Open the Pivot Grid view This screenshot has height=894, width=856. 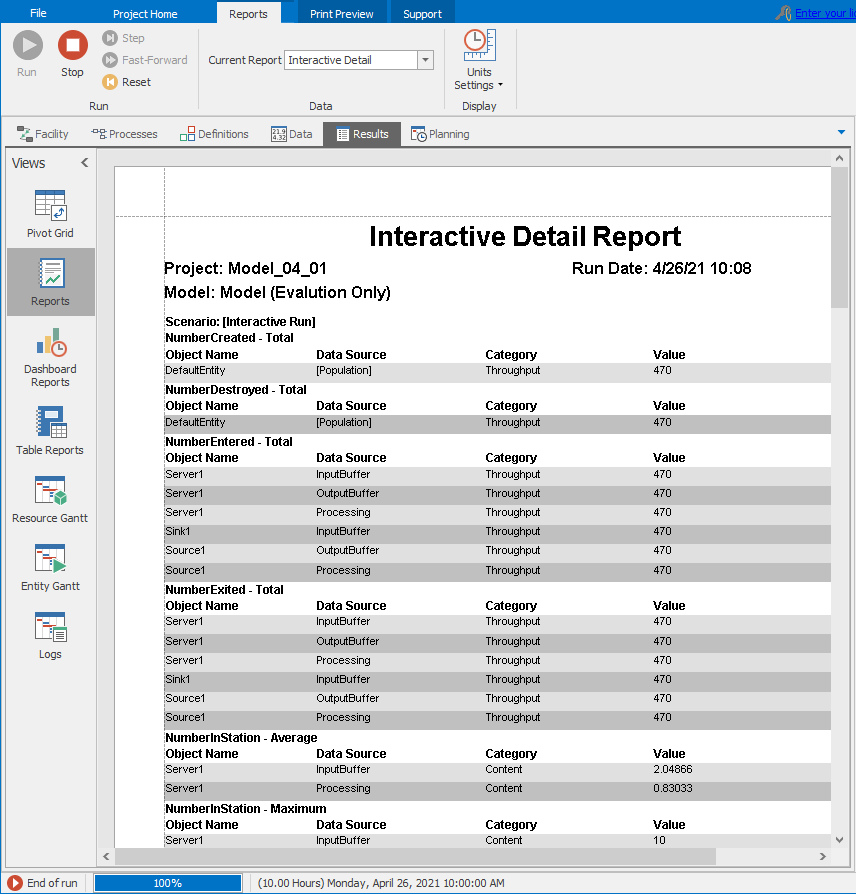[x=50, y=214]
